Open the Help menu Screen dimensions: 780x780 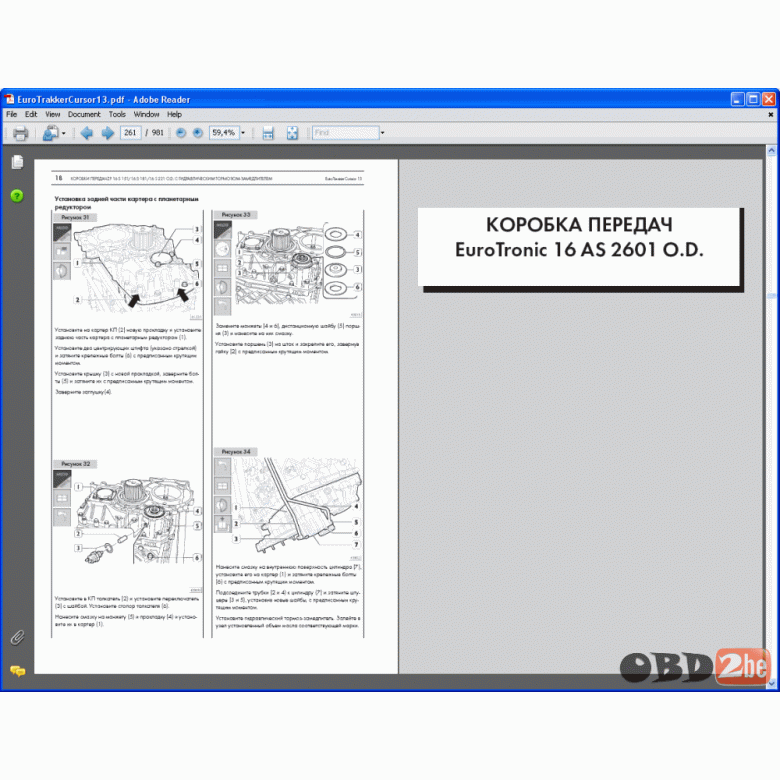(x=174, y=114)
